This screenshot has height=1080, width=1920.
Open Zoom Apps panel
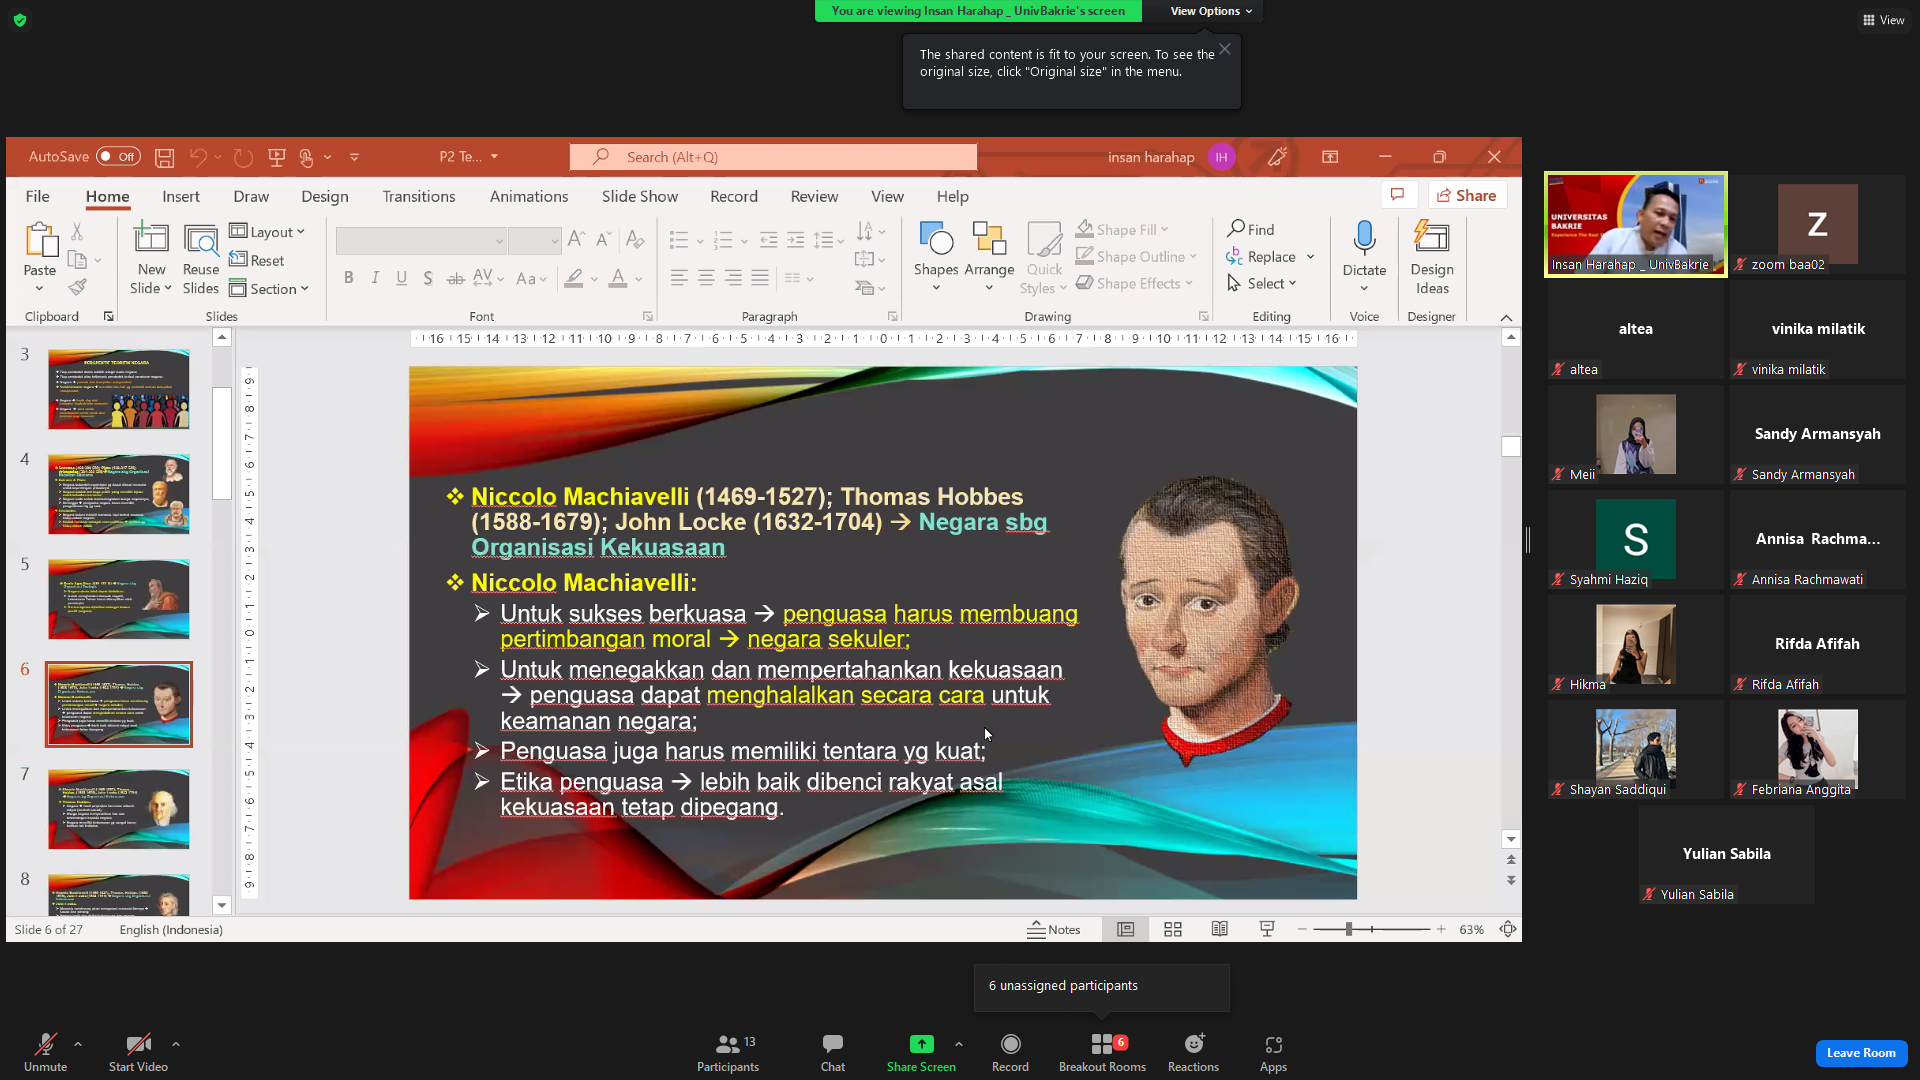pos(1273,1053)
